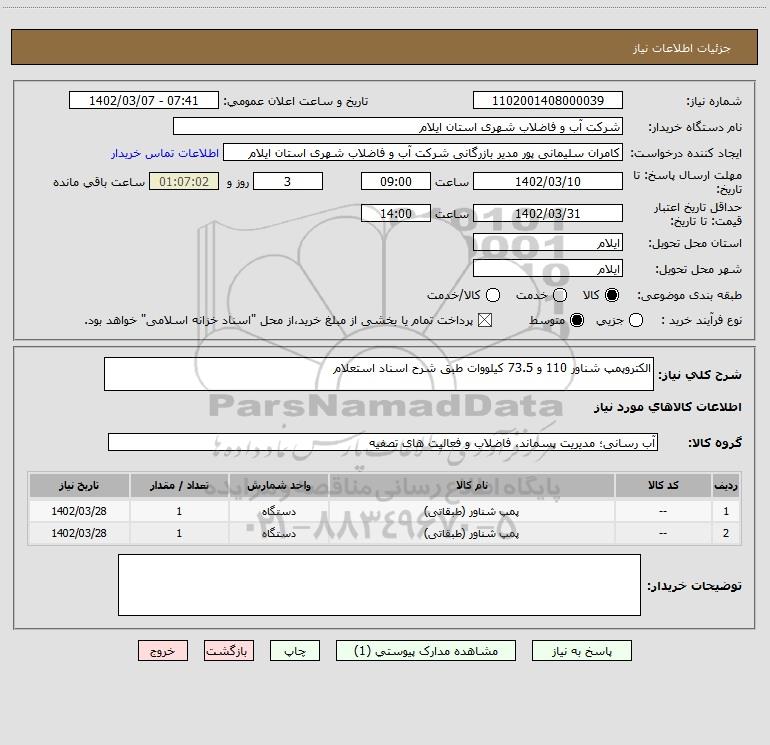This screenshot has width=770, height=745.
Task: Click row number 1 cell
Action: click(x=726, y=511)
